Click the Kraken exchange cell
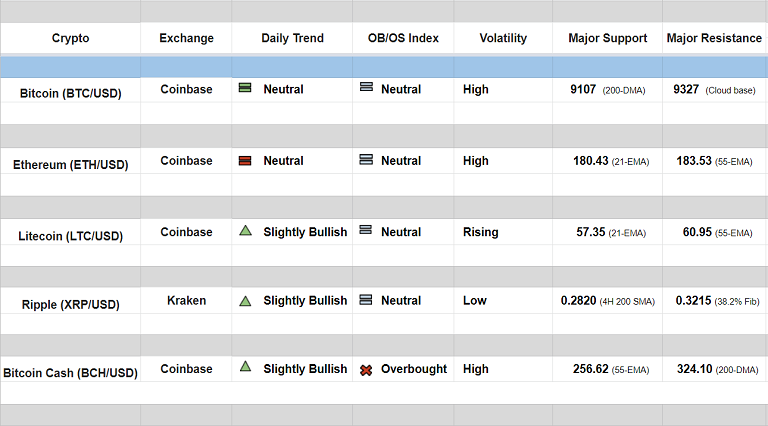This screenshot has height=426, width=768. (186, 300)
